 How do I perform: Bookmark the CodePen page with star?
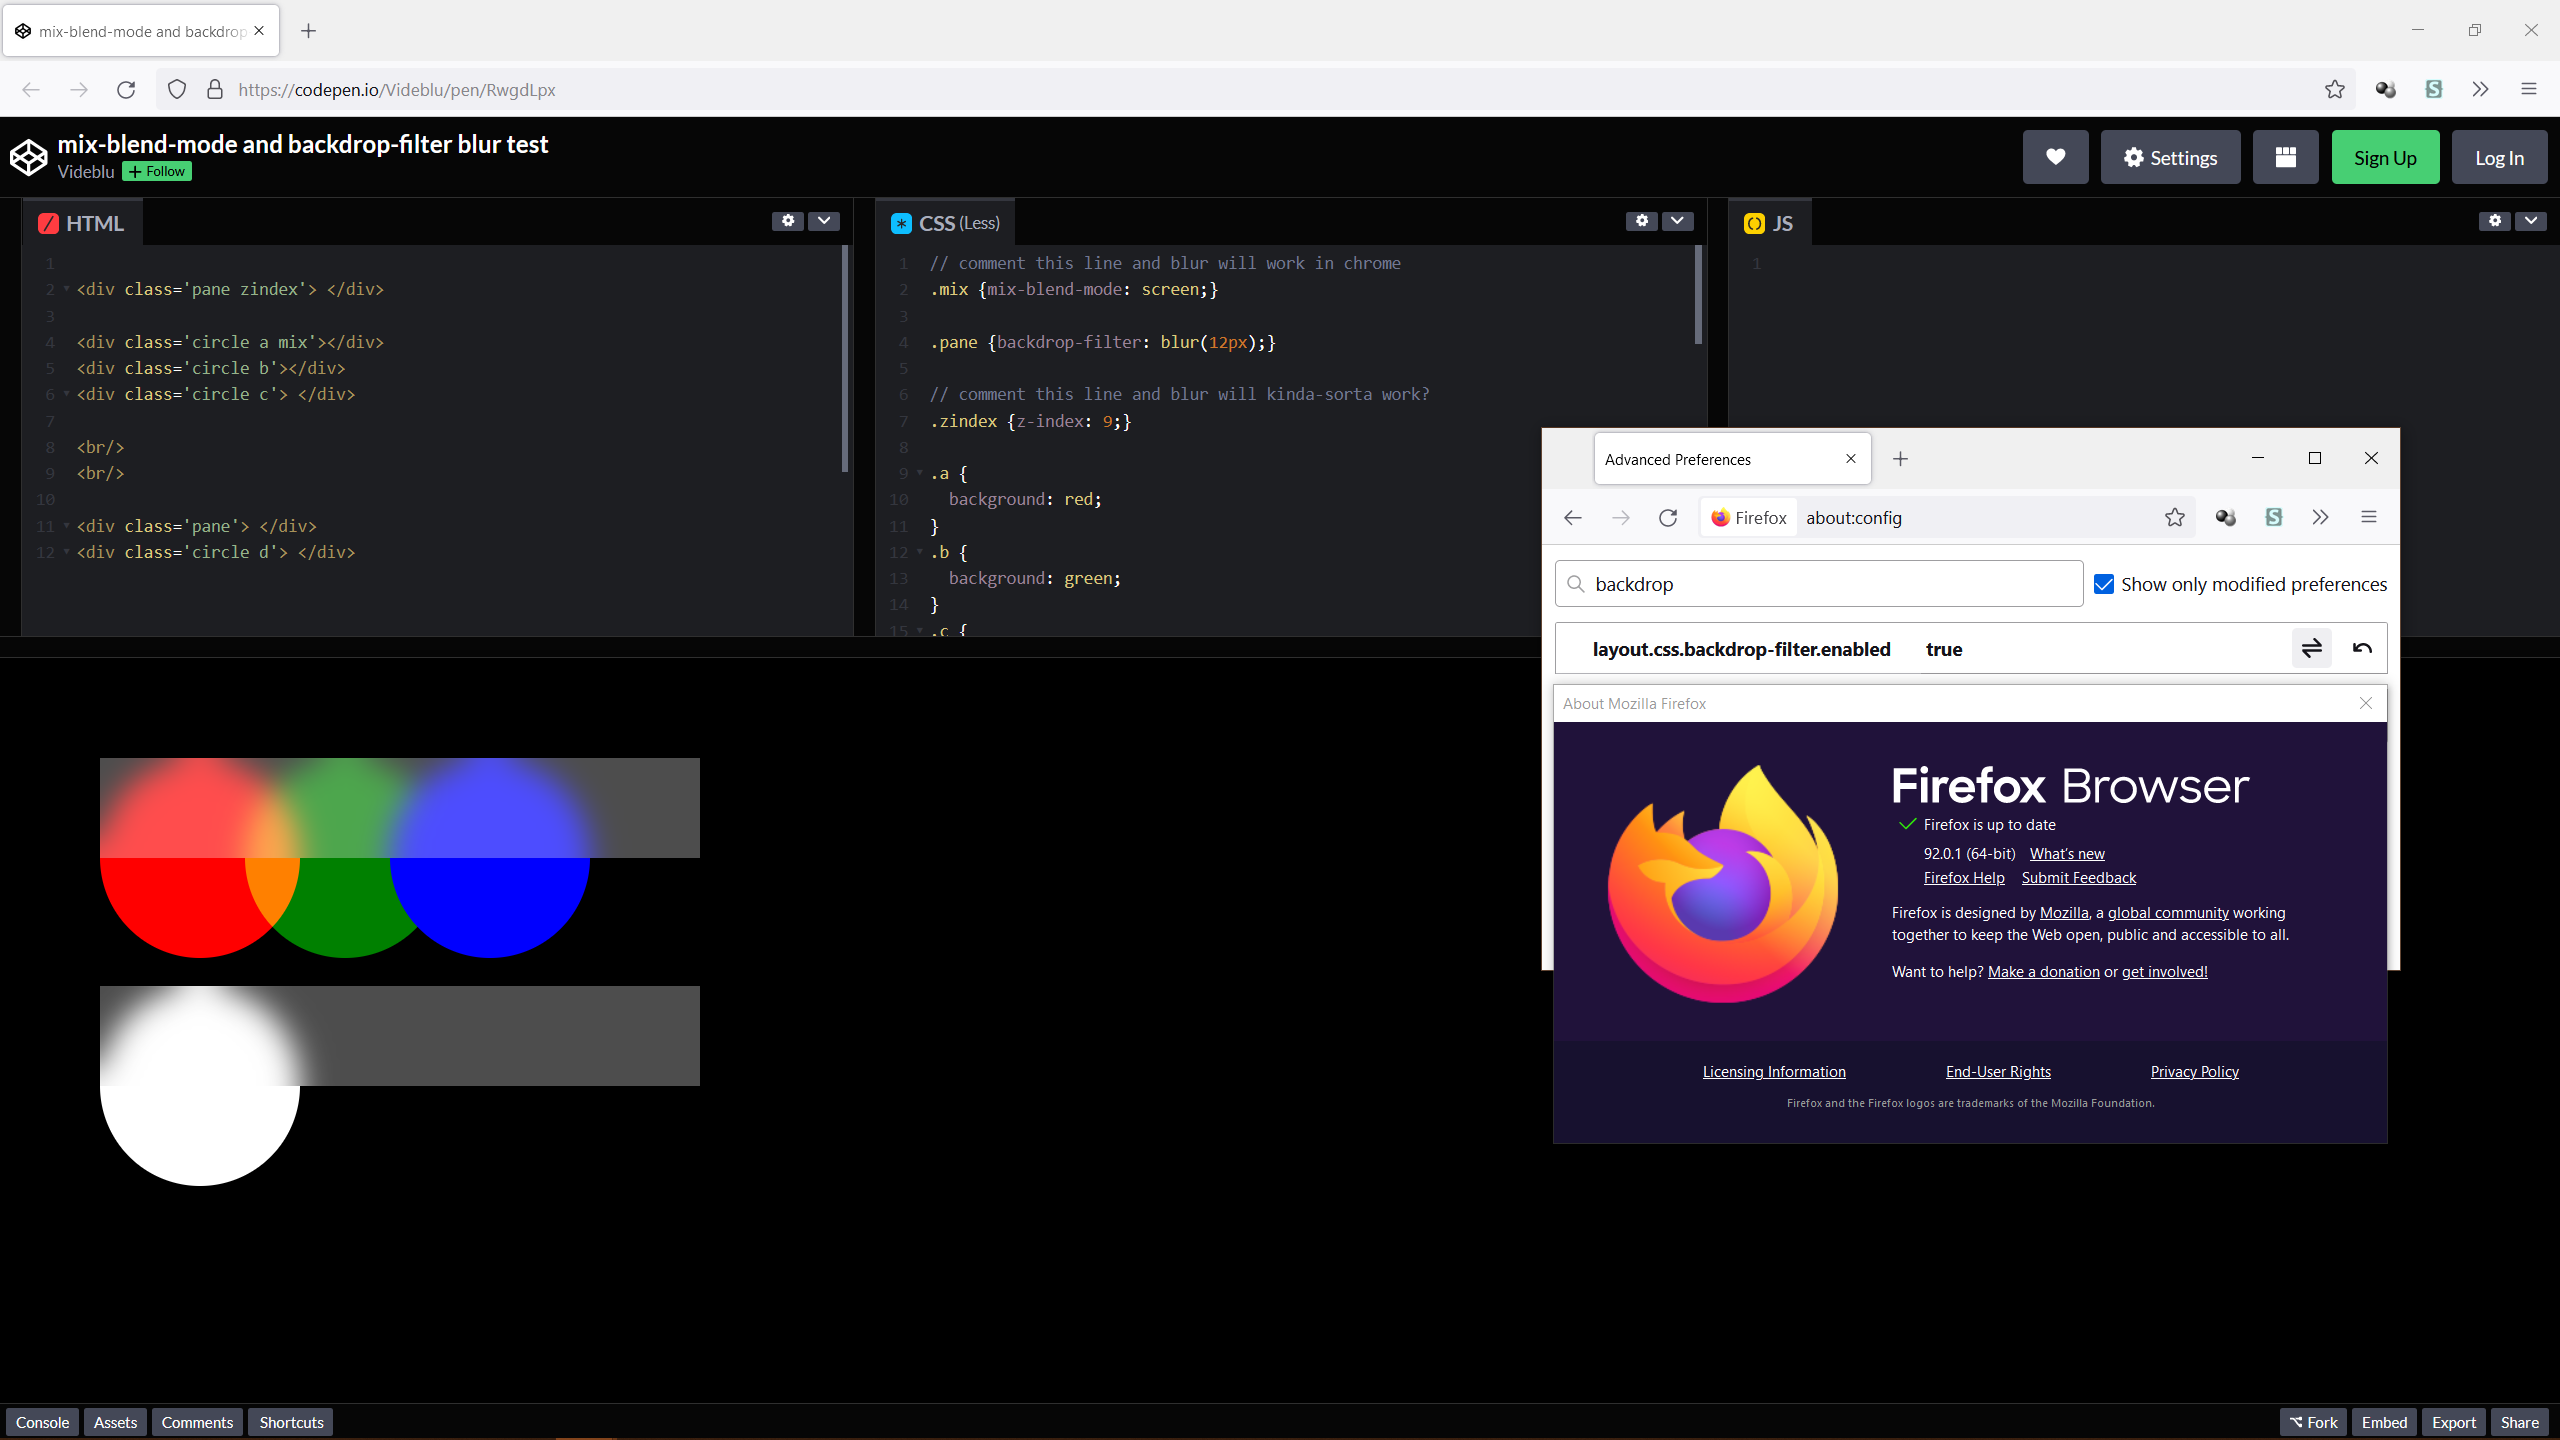[x=2334, y=89]
